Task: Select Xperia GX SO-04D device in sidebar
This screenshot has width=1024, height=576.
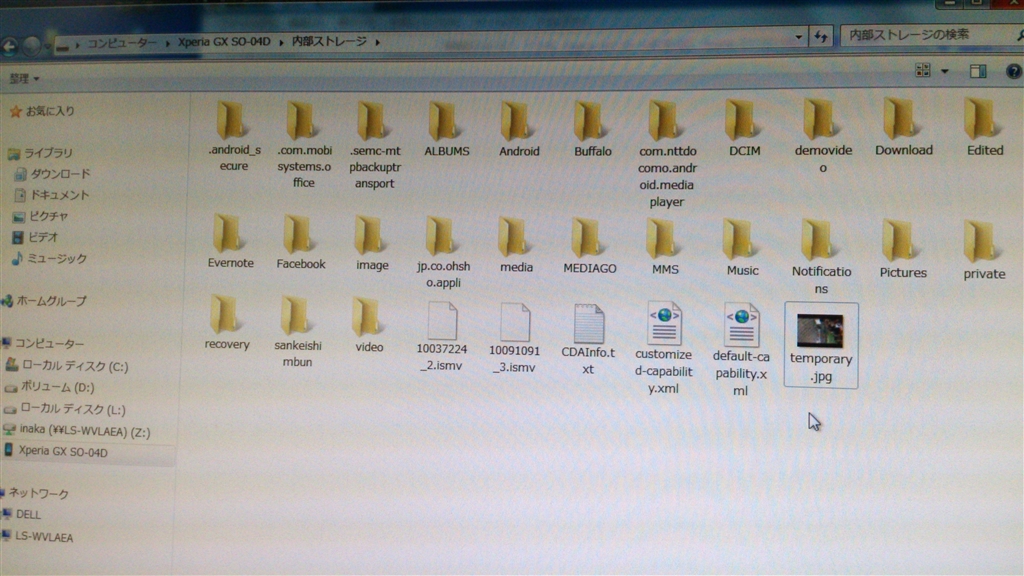Action: tap(62, 452)
